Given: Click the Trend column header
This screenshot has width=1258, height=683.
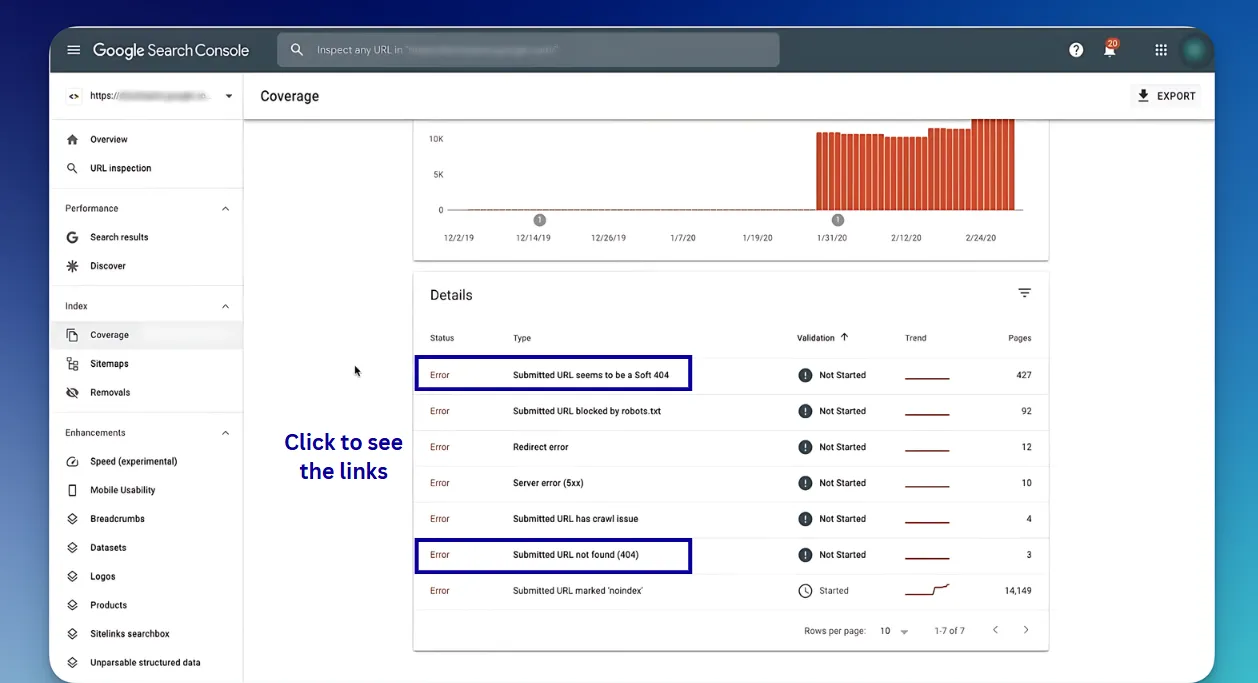Looking at the screenshot, I should 916,338.
